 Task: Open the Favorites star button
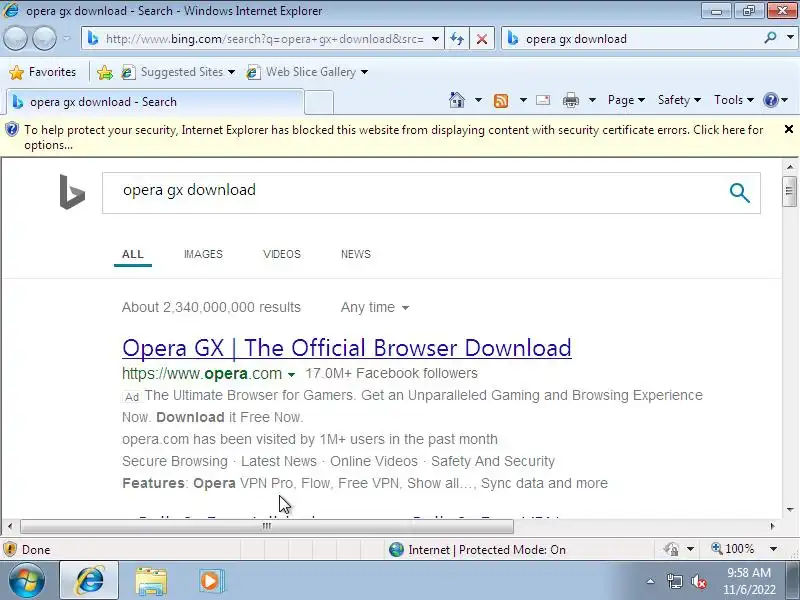point(43,72)
